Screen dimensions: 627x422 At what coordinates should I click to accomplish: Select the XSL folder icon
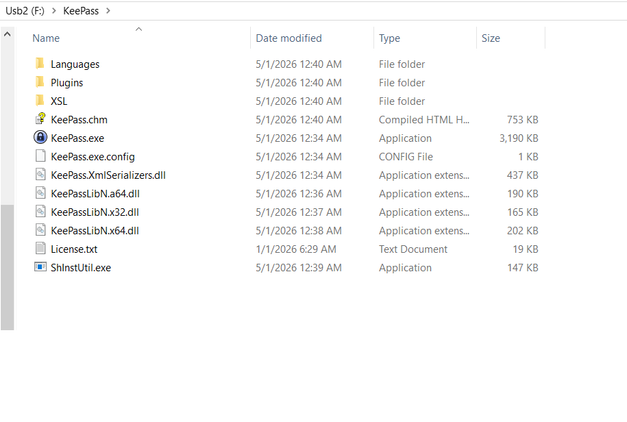40,100
